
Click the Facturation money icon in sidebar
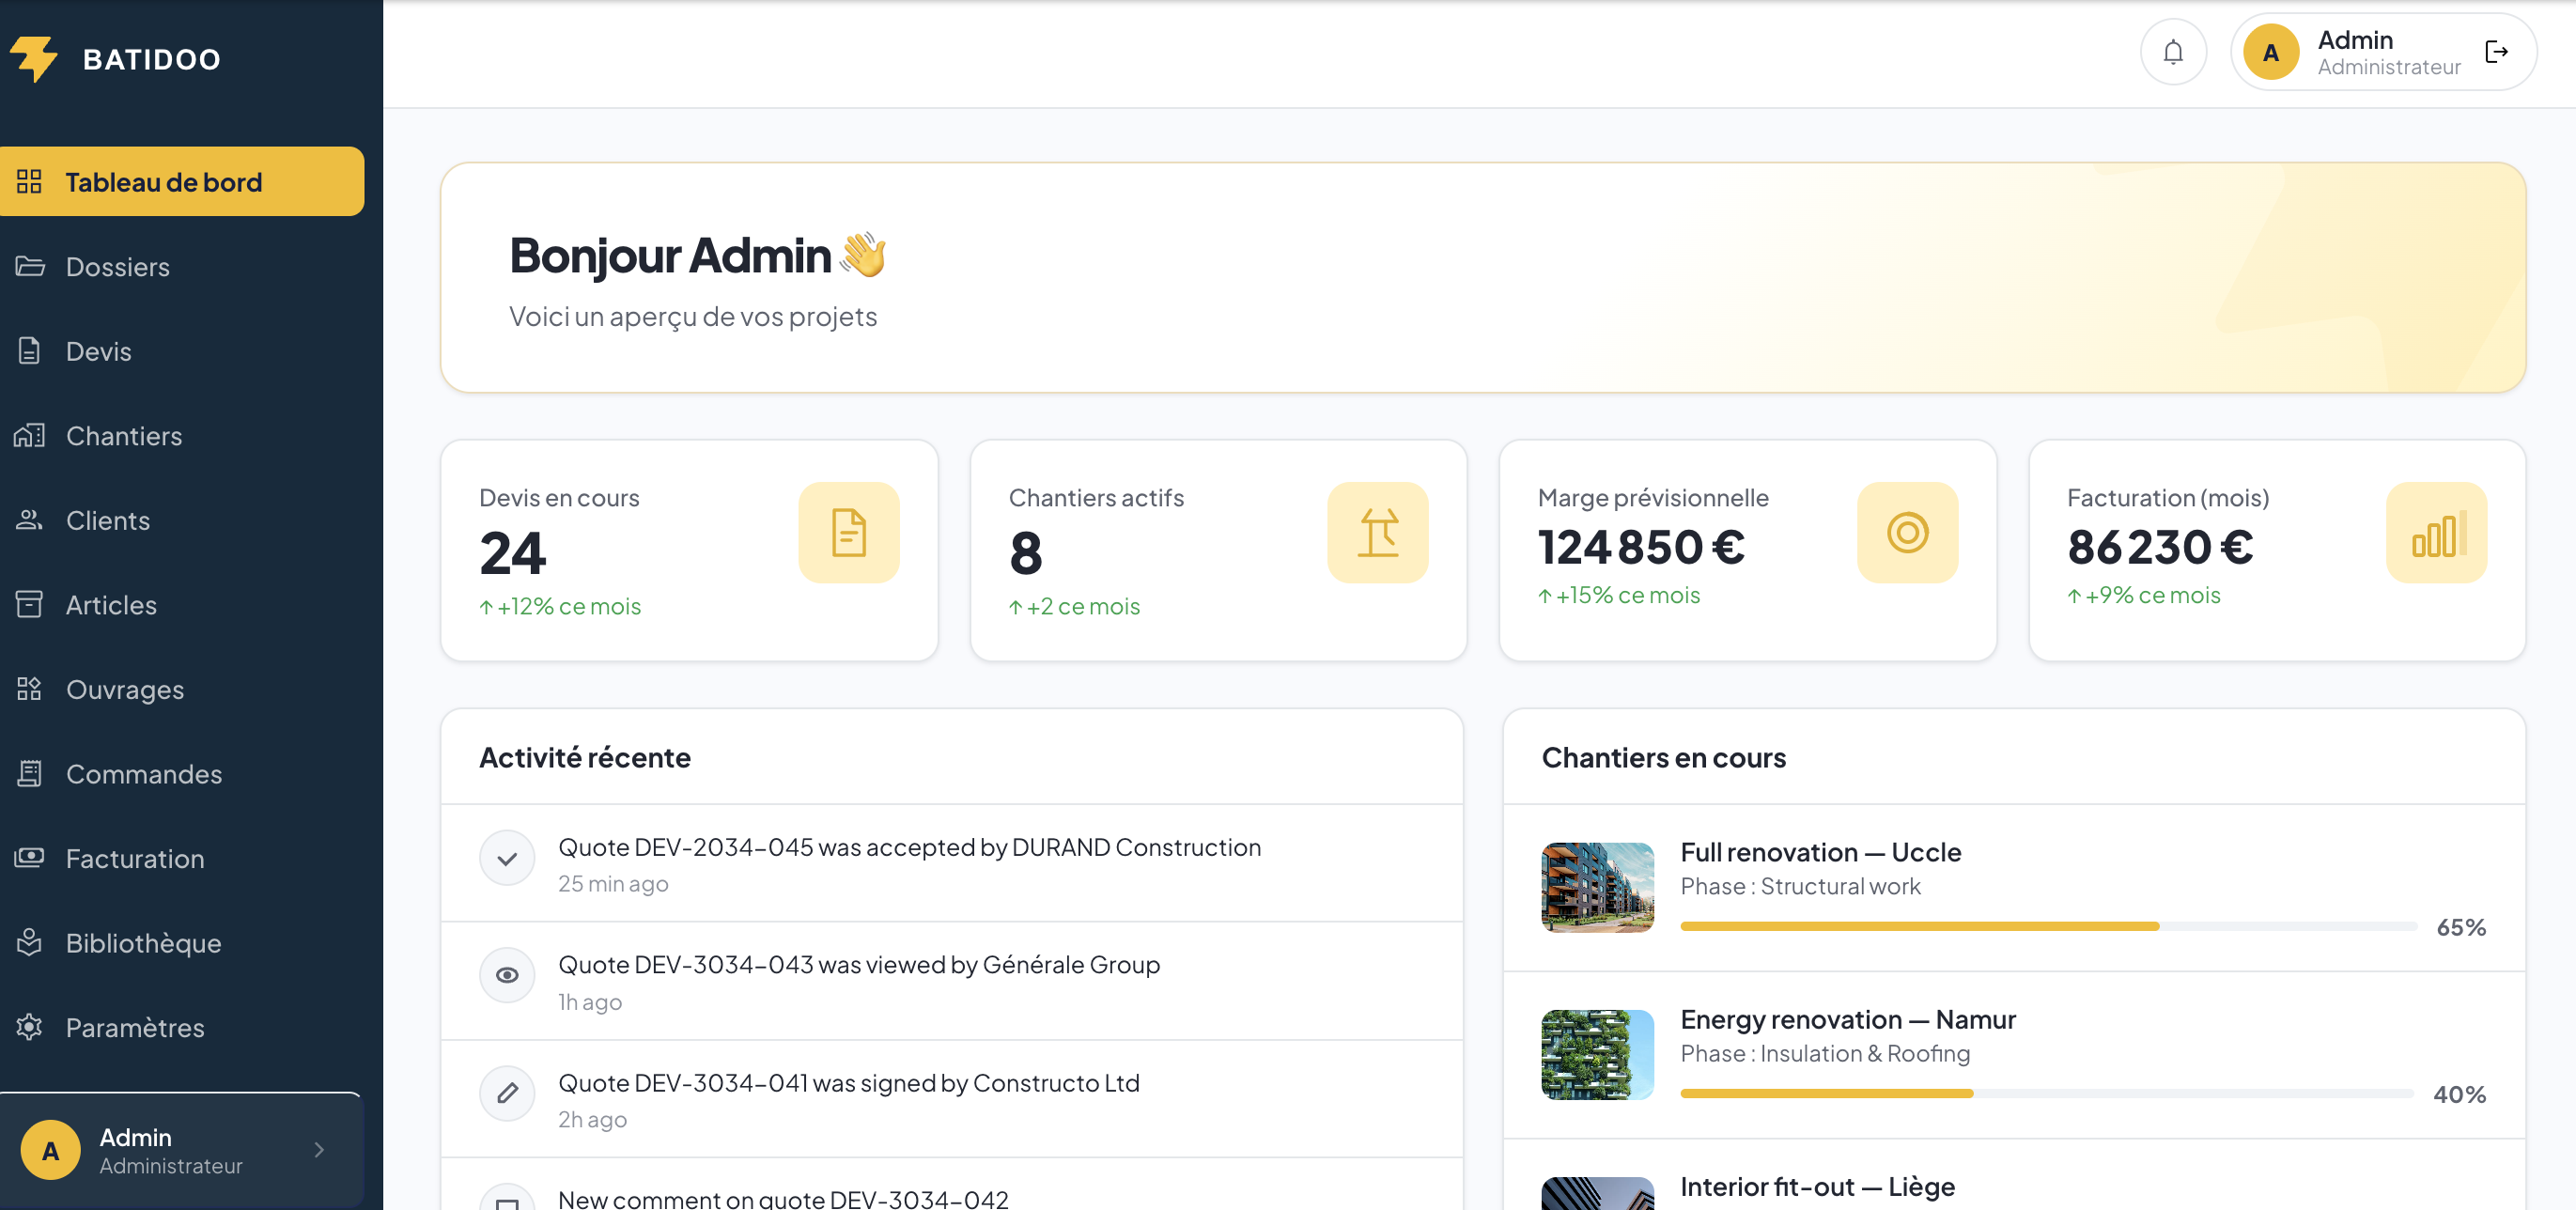(29, 858)
